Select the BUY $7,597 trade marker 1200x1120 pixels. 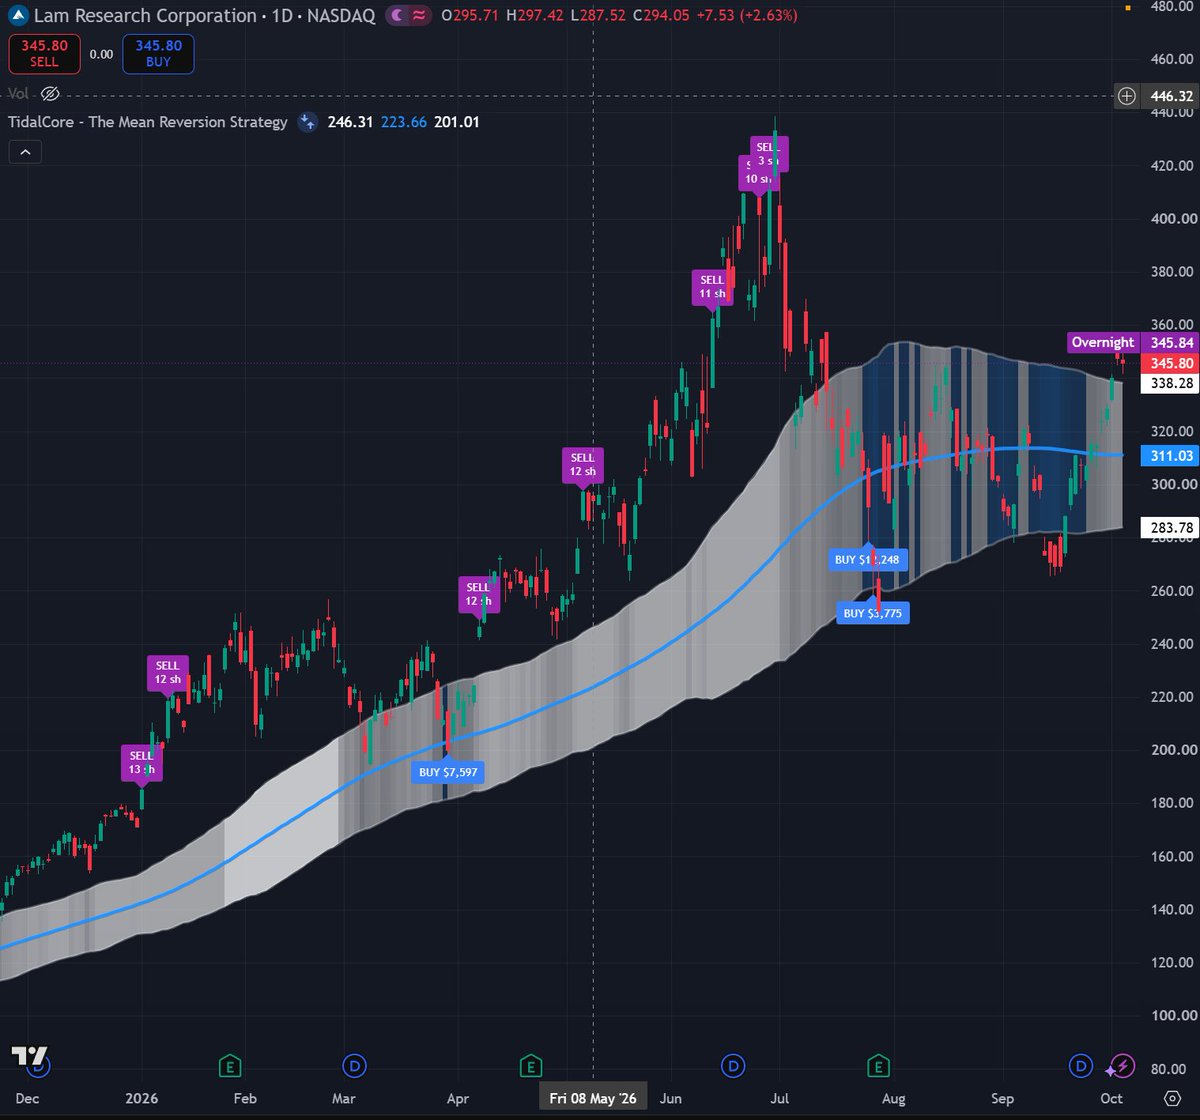coord(450,772)
